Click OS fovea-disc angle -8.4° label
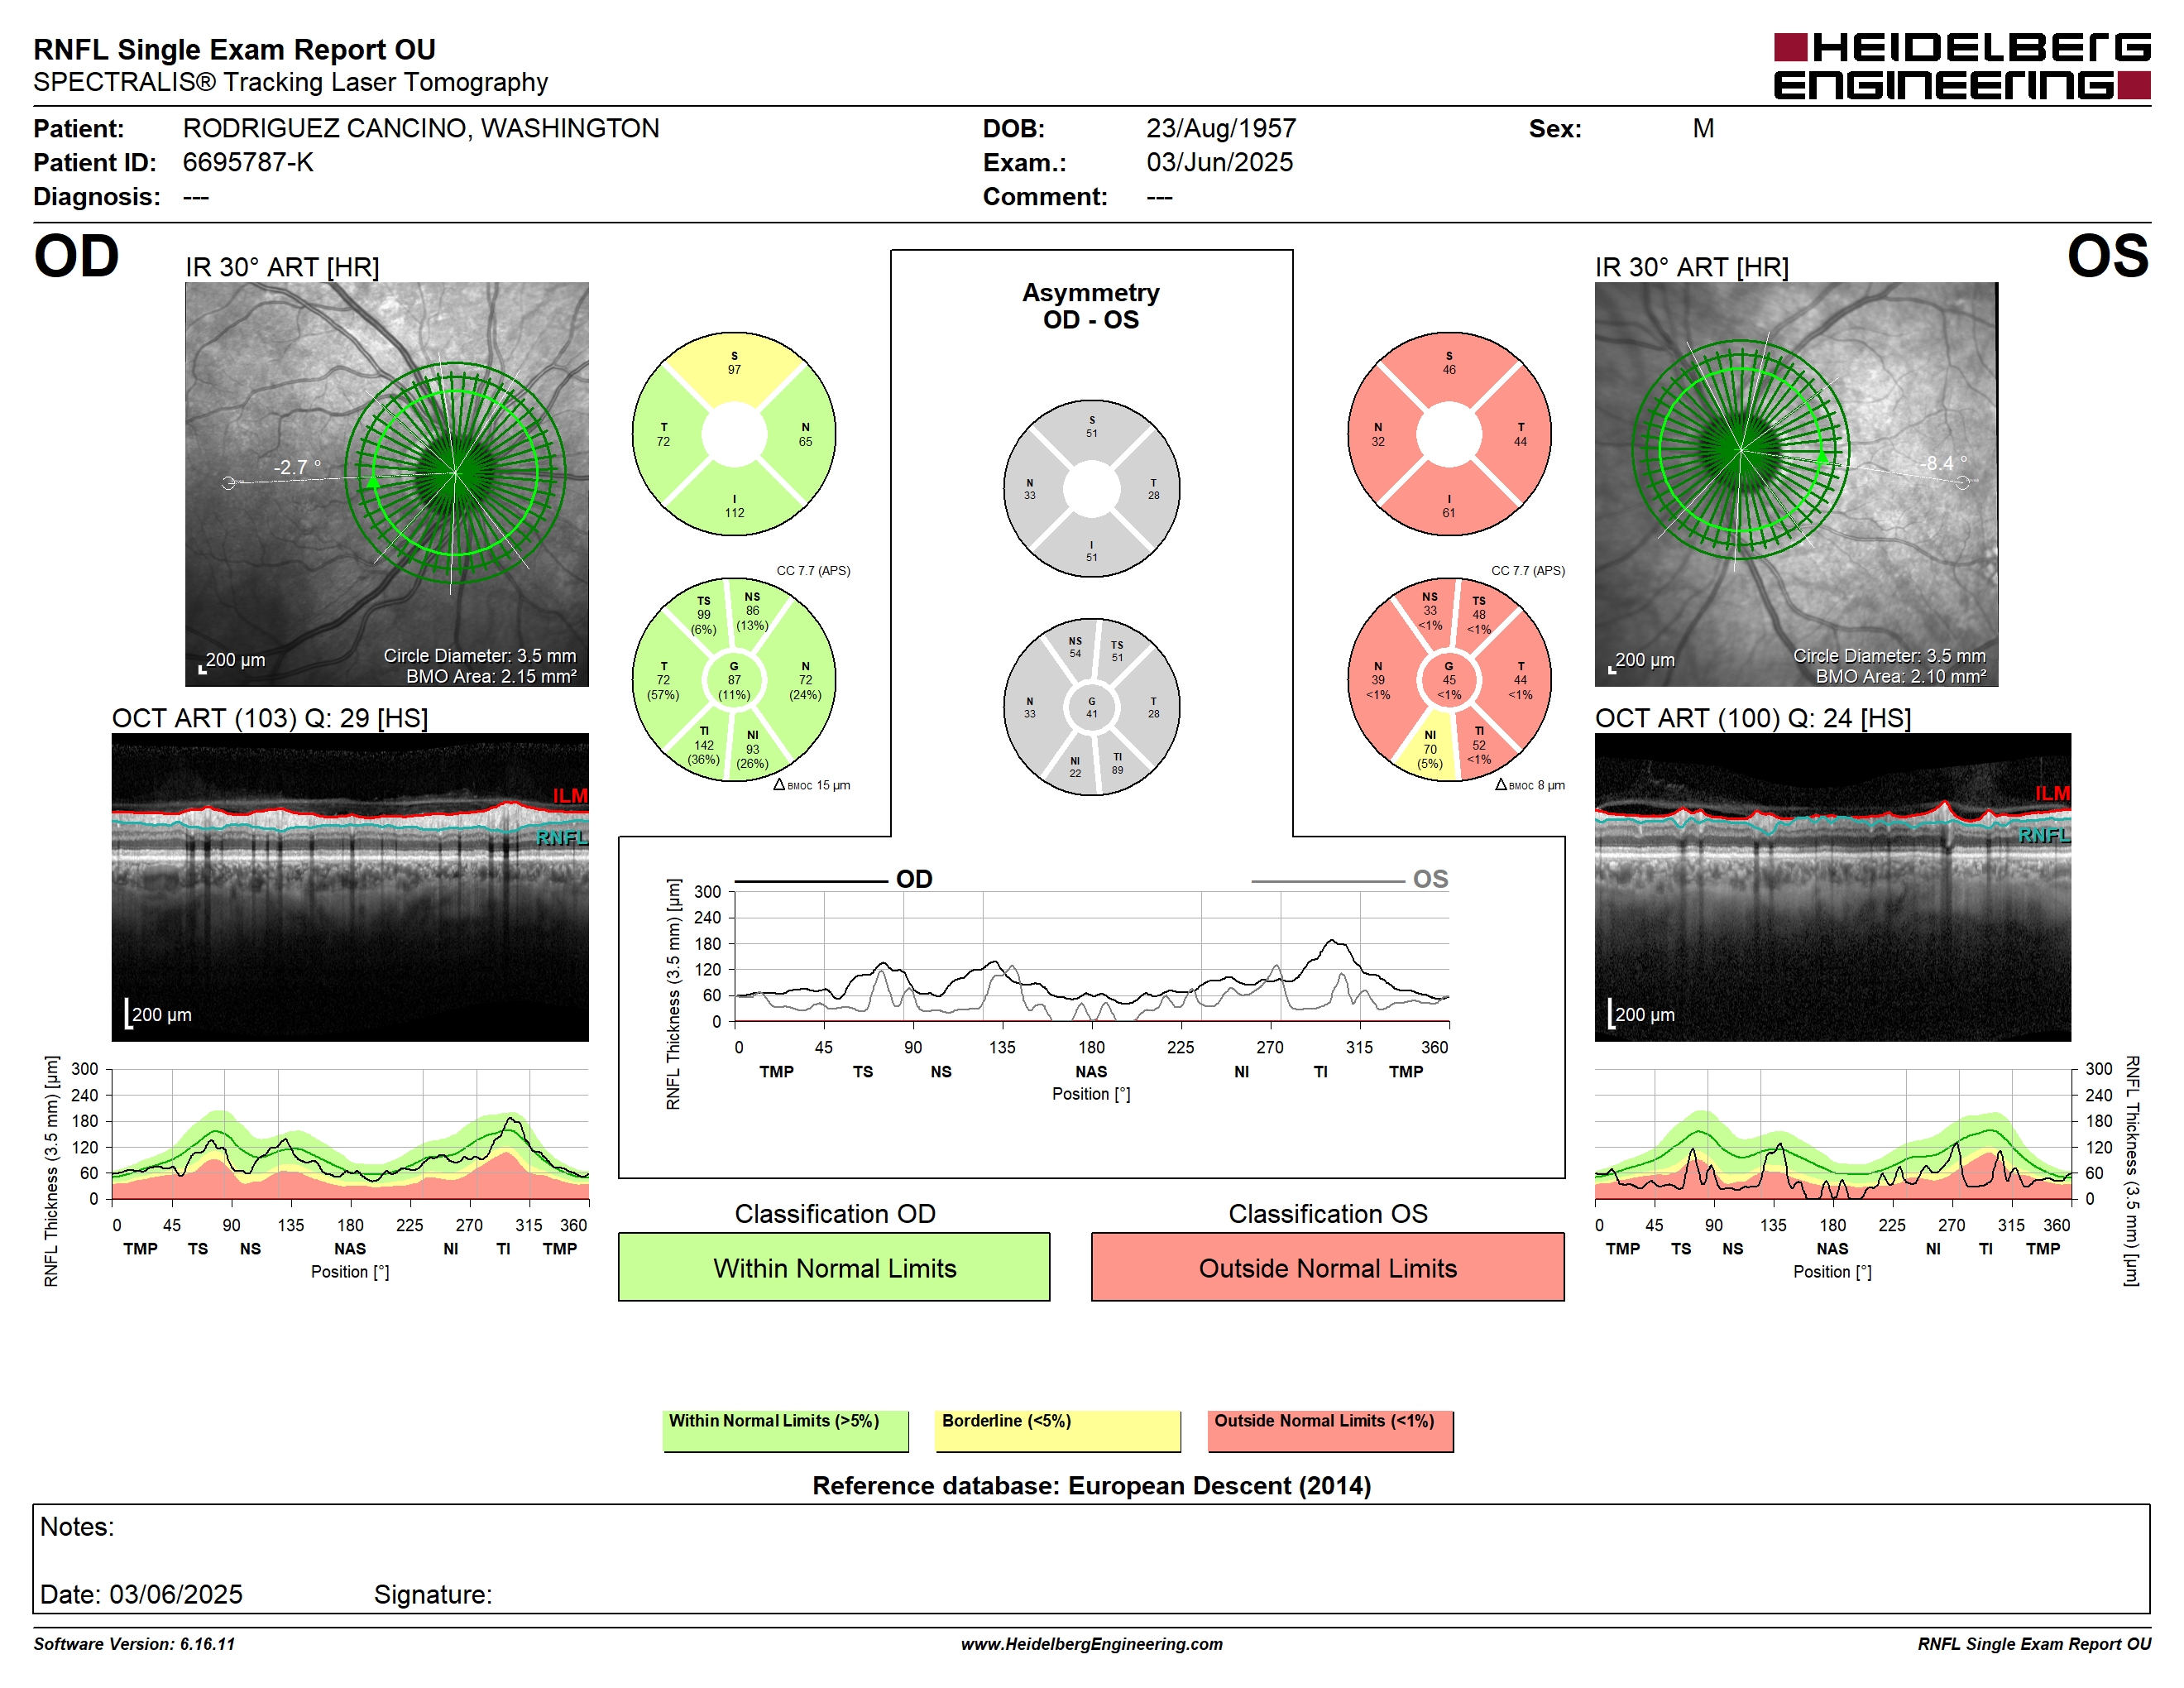Viewport: 2184px width, 1688px height. coord(1943,463)
